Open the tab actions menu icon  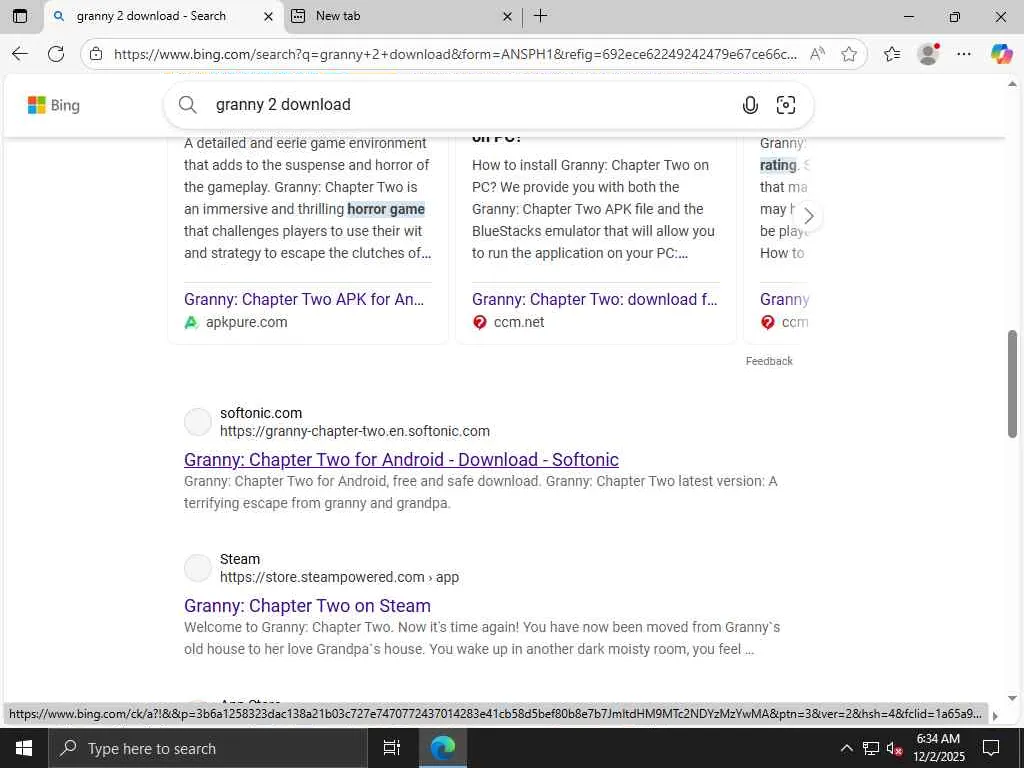(20, 16)
